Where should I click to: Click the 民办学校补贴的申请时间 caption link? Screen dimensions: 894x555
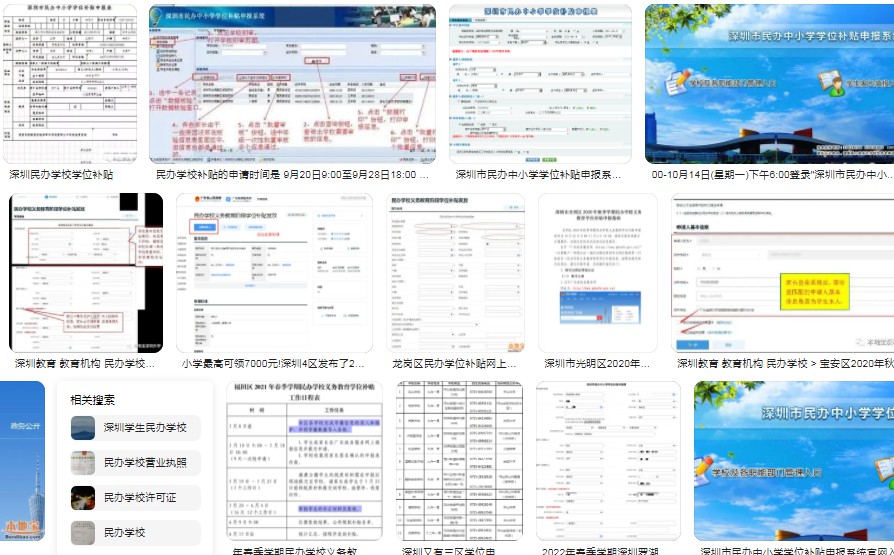tap(292, 175)
